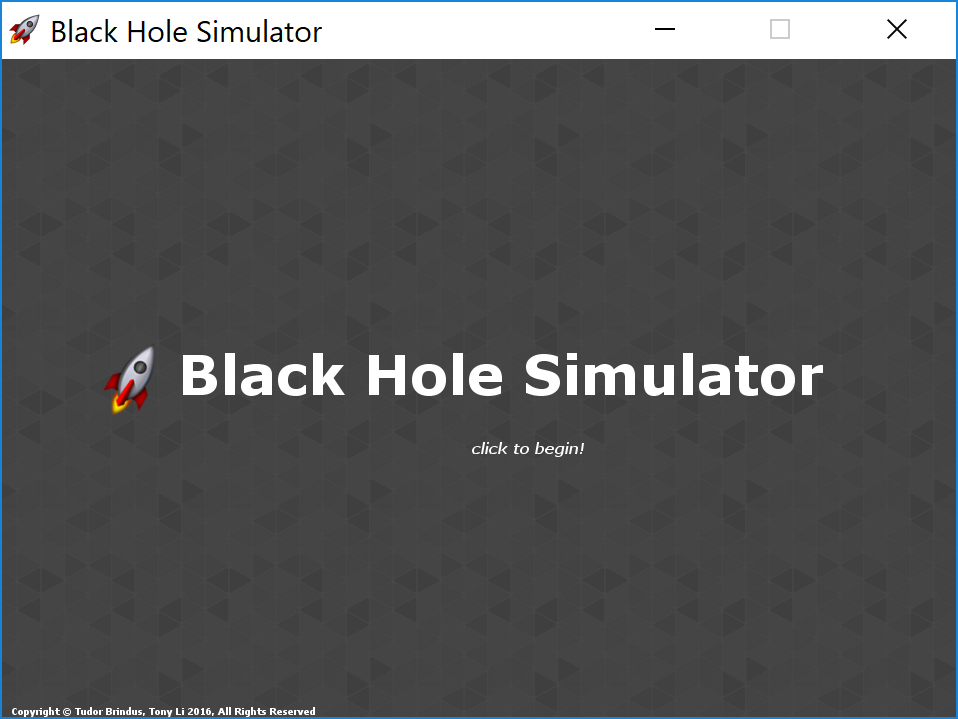This screenshot has height=719, width=958.
Task: Click the large "Black Hole Simulator" heading
Action: click(502, 375)
